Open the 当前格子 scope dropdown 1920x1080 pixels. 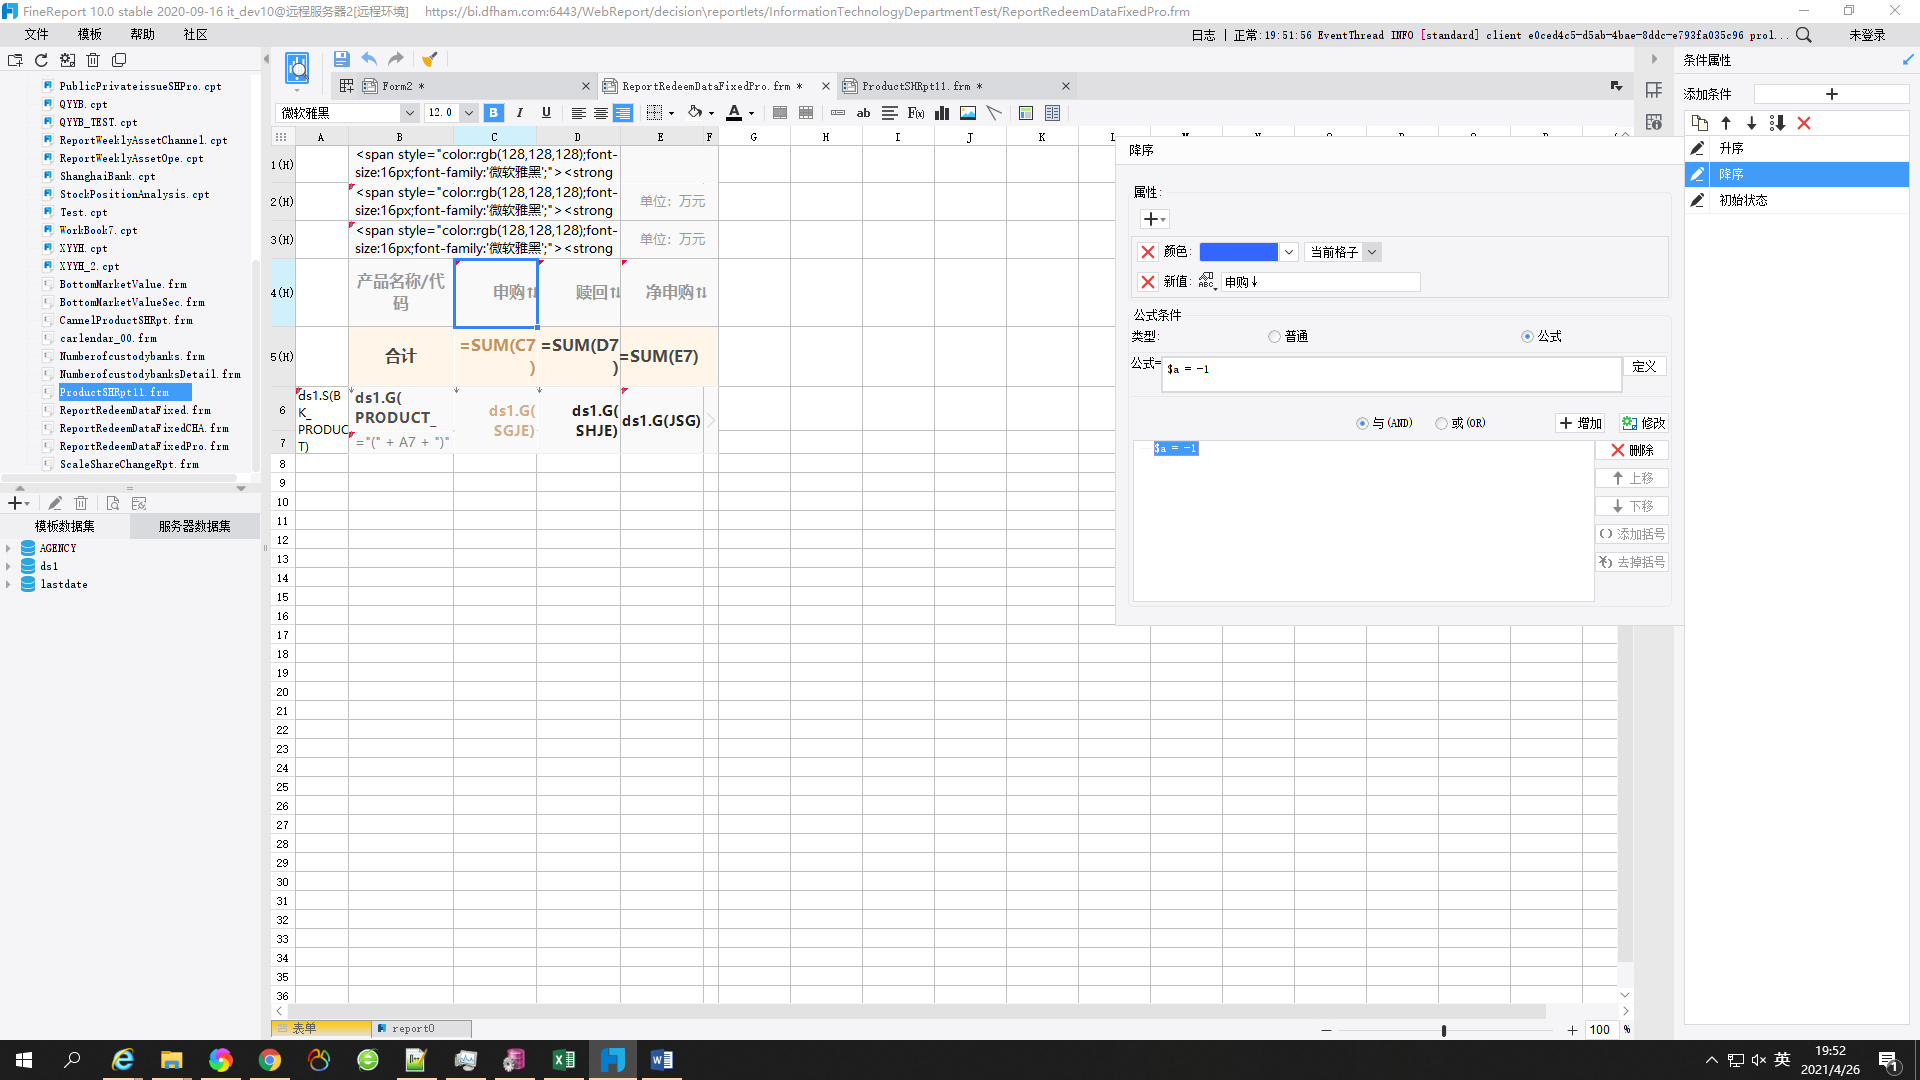[1373, 252]
